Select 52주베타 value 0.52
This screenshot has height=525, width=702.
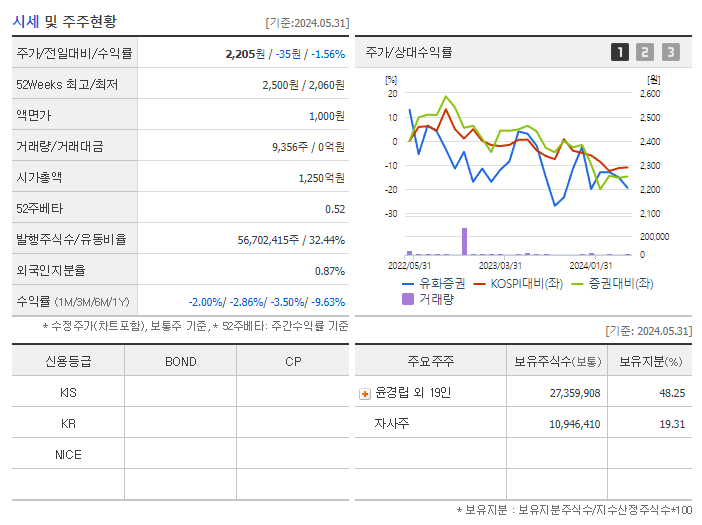(x=335, y=209)
